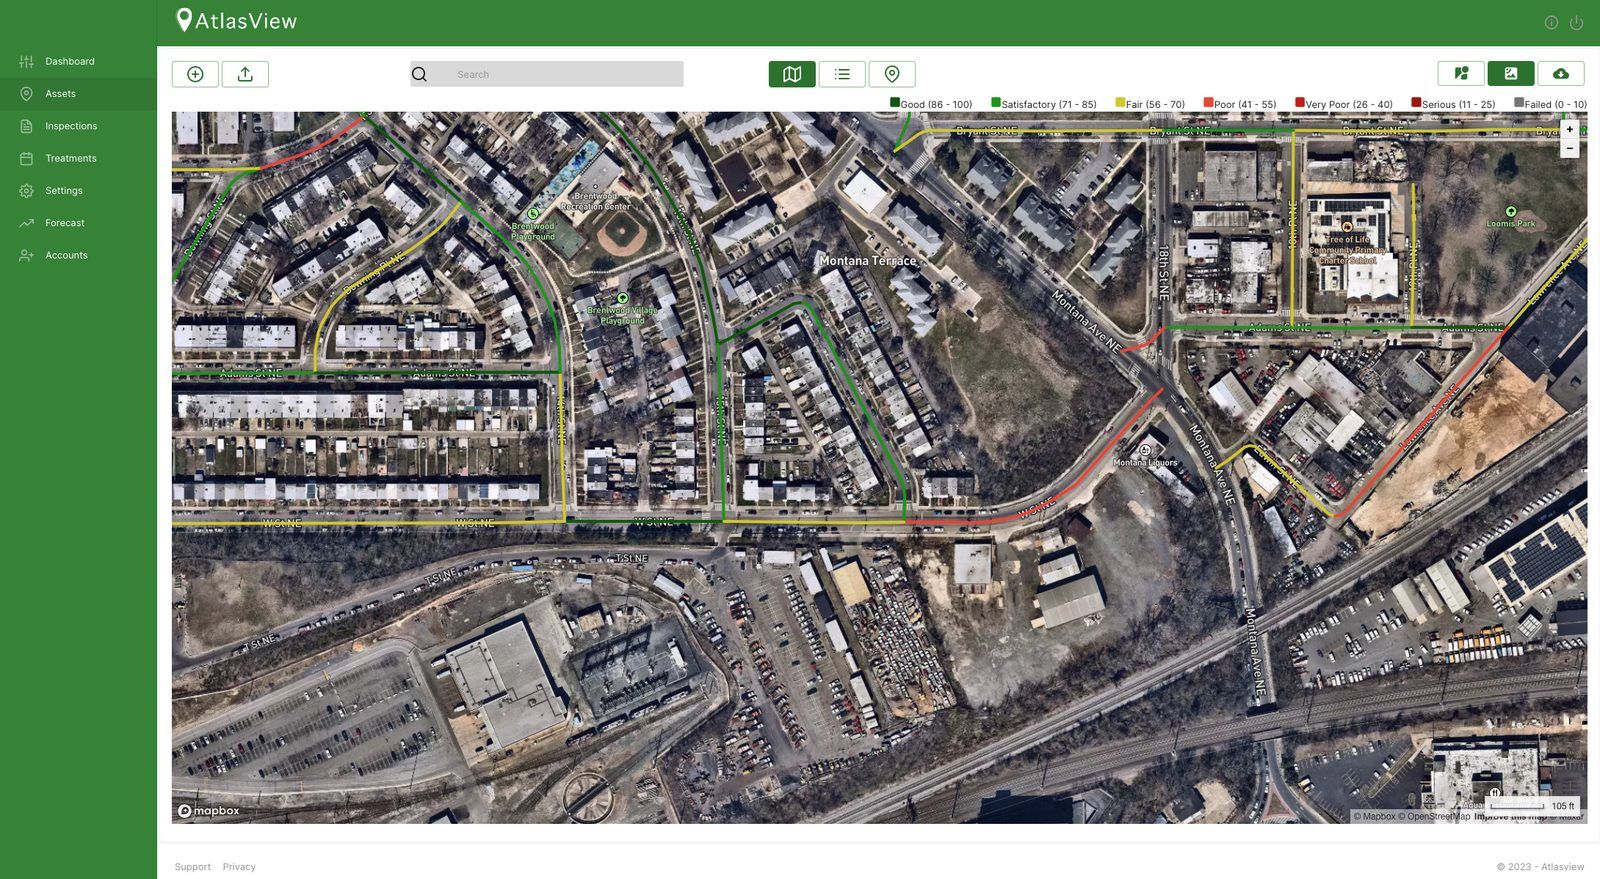Viewport: 1600px width, 879px height.
Task: Click the Brentwood Recreation Center label
Action: pos(596,202)
